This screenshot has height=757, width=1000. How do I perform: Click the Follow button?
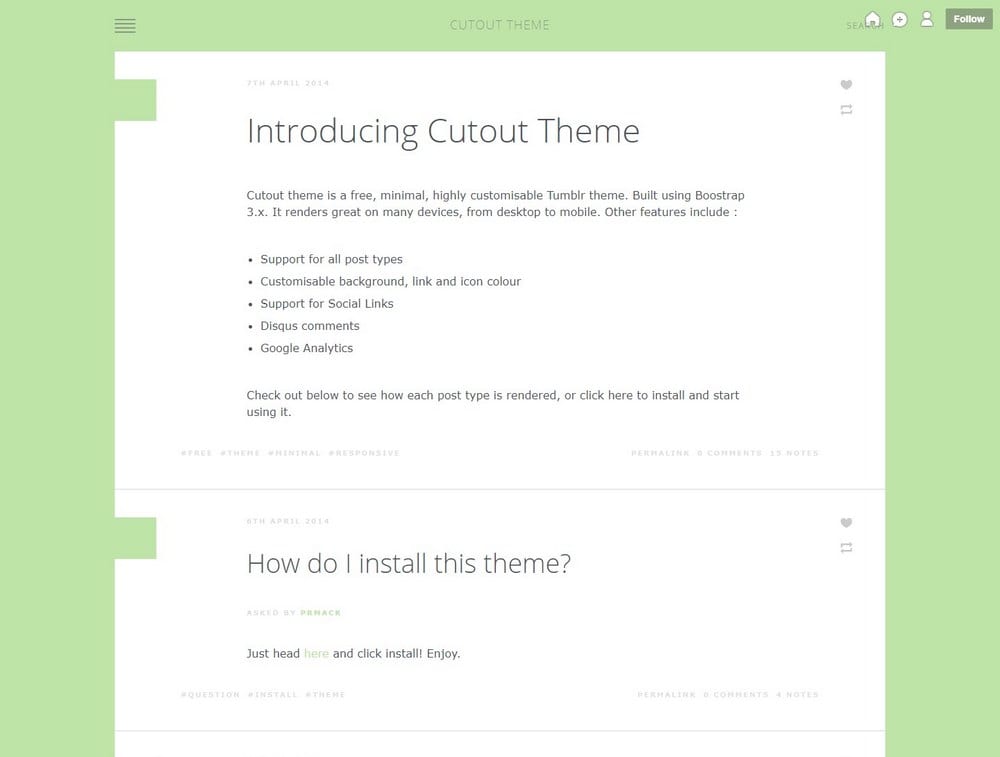tap(968, 19)
